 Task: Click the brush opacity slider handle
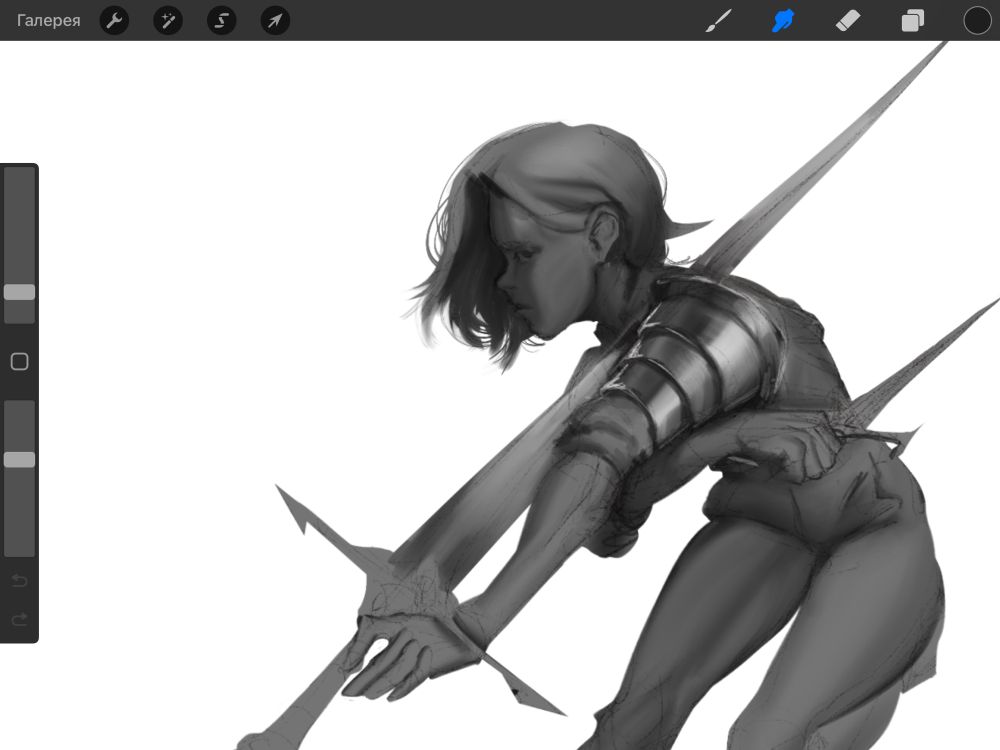tap(20, 460)
